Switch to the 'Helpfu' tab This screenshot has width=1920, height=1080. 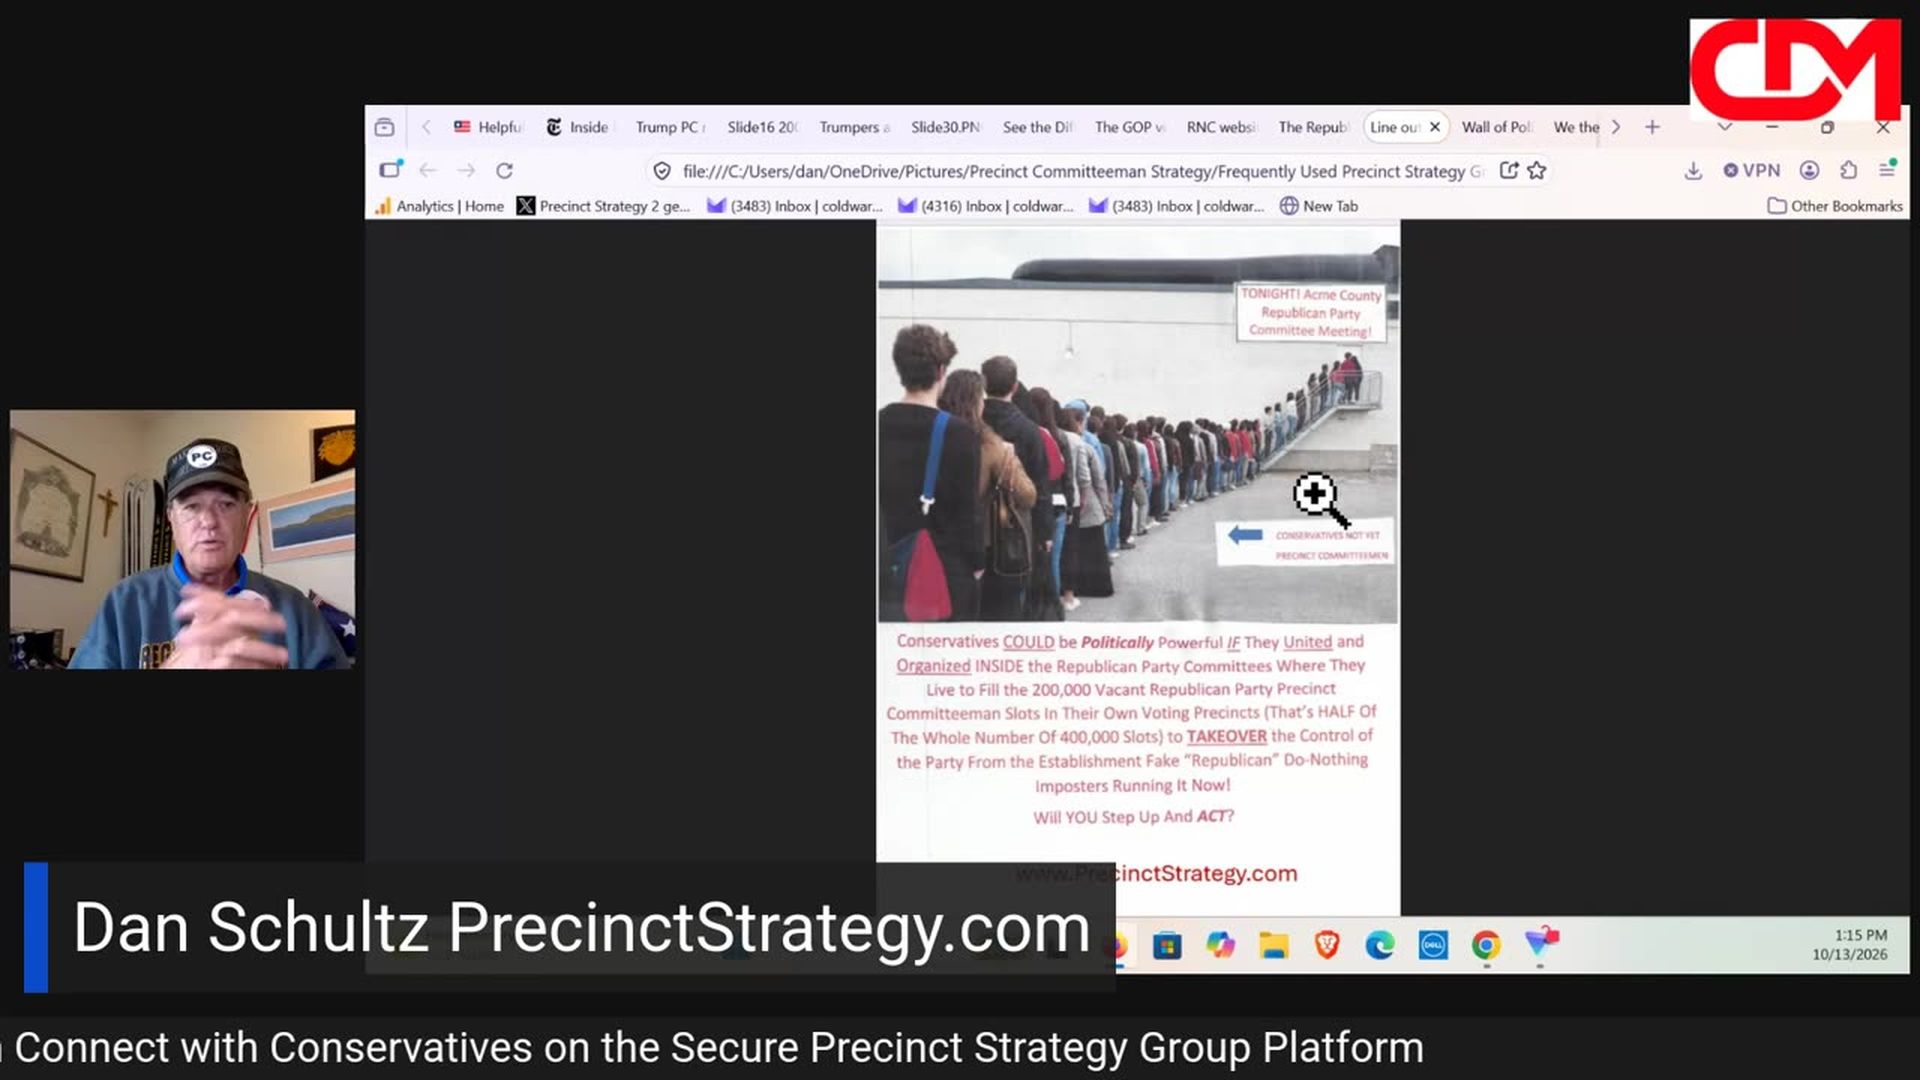pos(487,127)
